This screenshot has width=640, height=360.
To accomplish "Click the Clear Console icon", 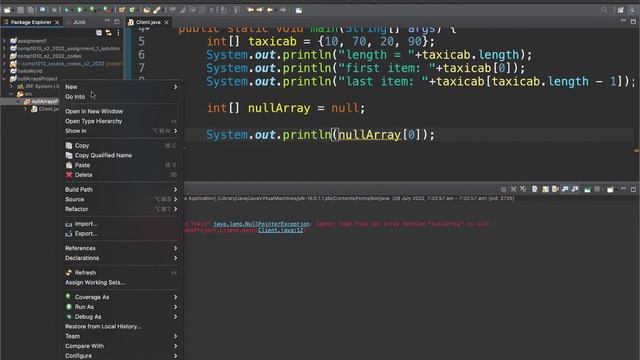I will (x=534, y=189).
